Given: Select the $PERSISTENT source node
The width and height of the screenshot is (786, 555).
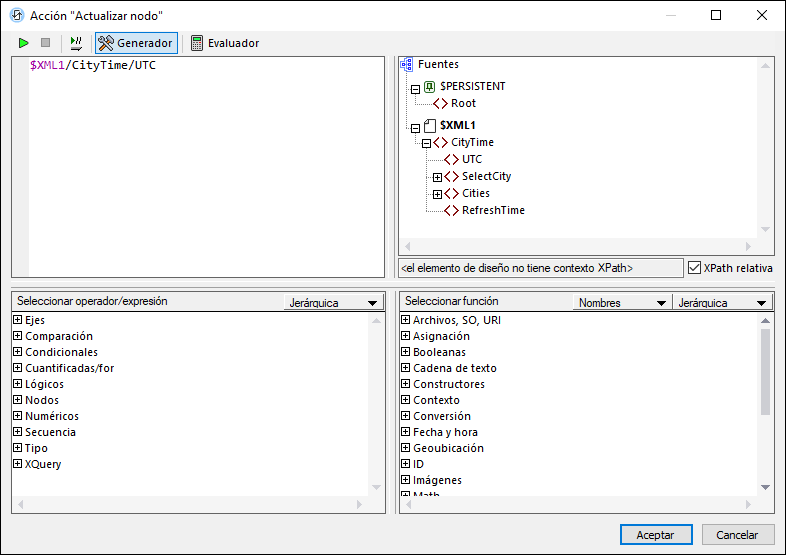Looking at the screenshot, I should click(472, 86).
